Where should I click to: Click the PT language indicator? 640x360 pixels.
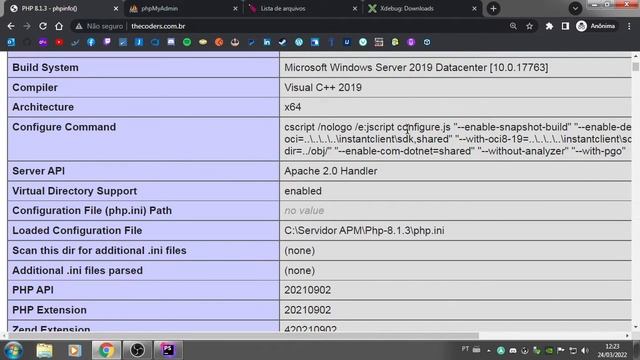coord(465,349)
